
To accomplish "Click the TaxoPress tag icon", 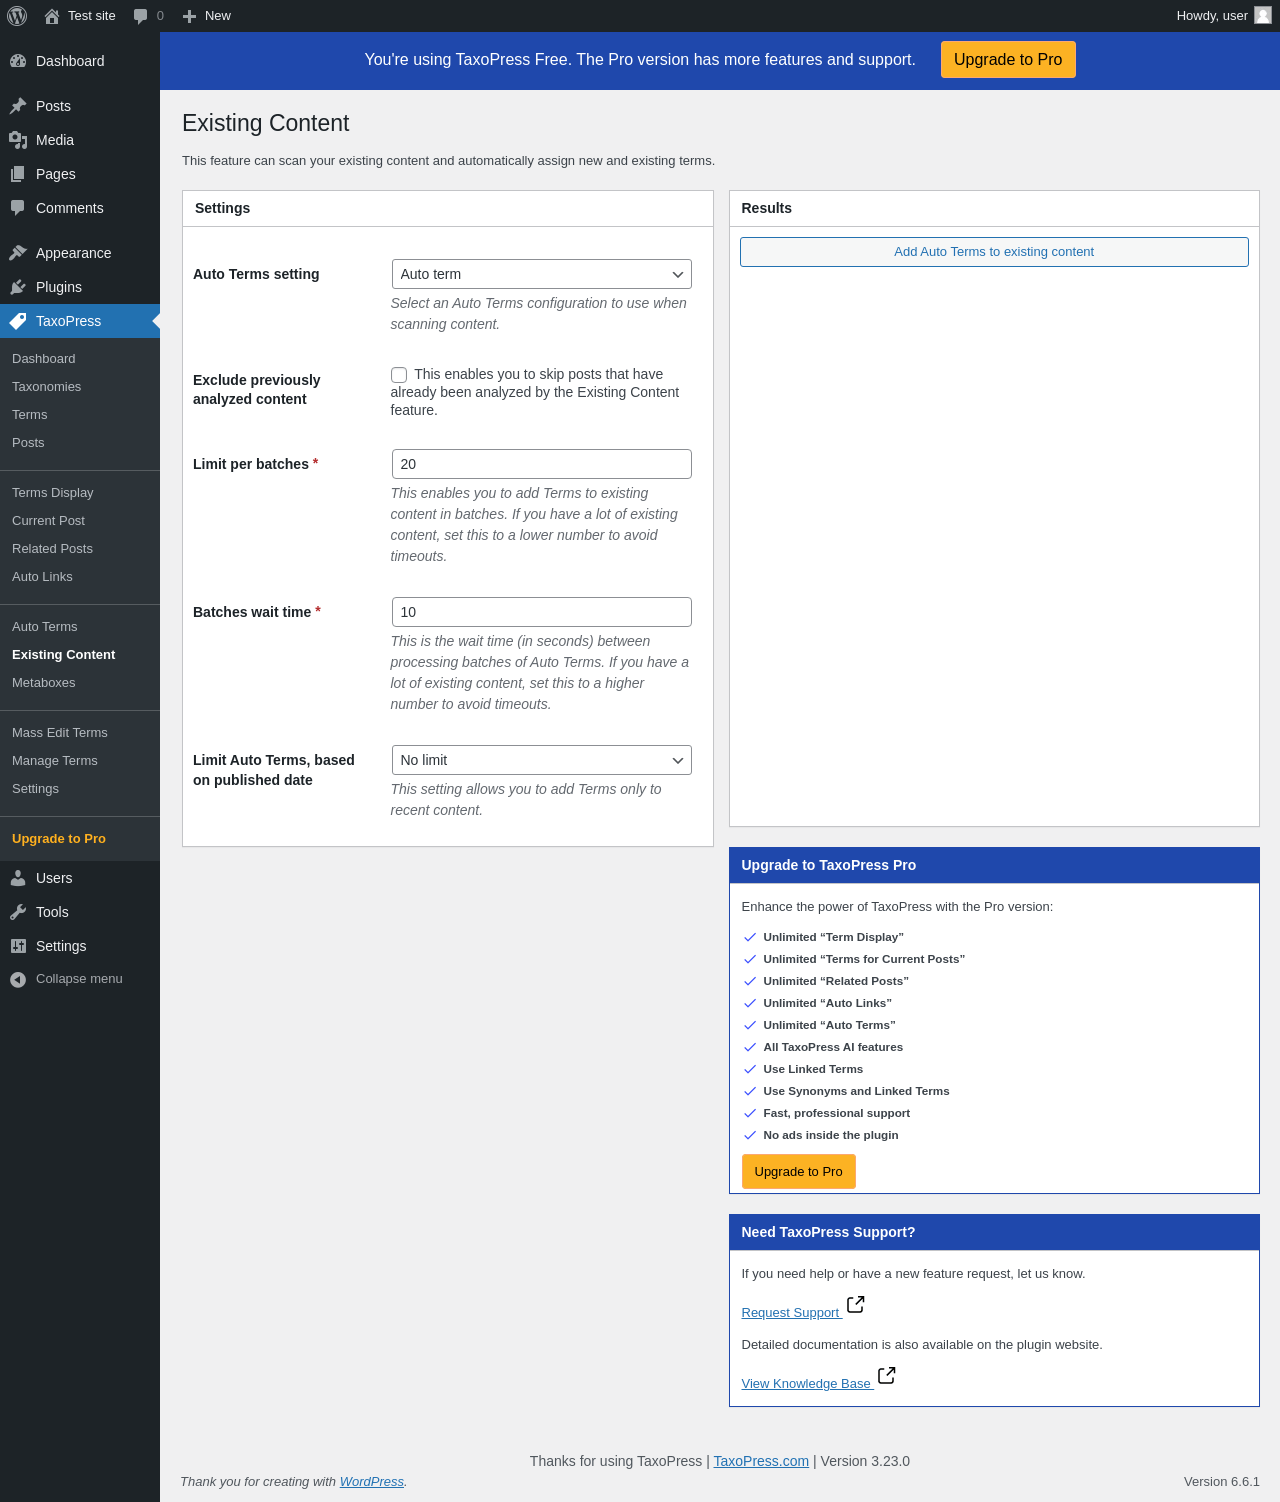I will point(18,321).
